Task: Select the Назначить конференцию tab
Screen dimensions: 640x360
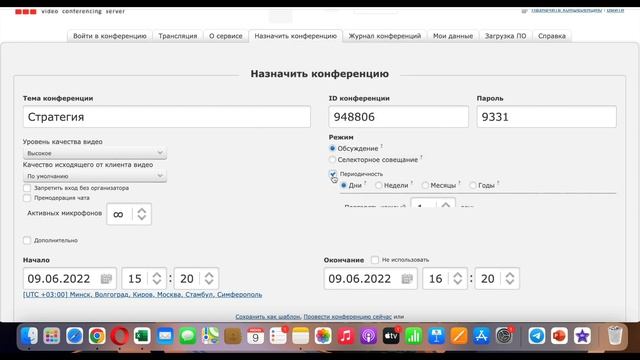Action: (x=296, y=36)
